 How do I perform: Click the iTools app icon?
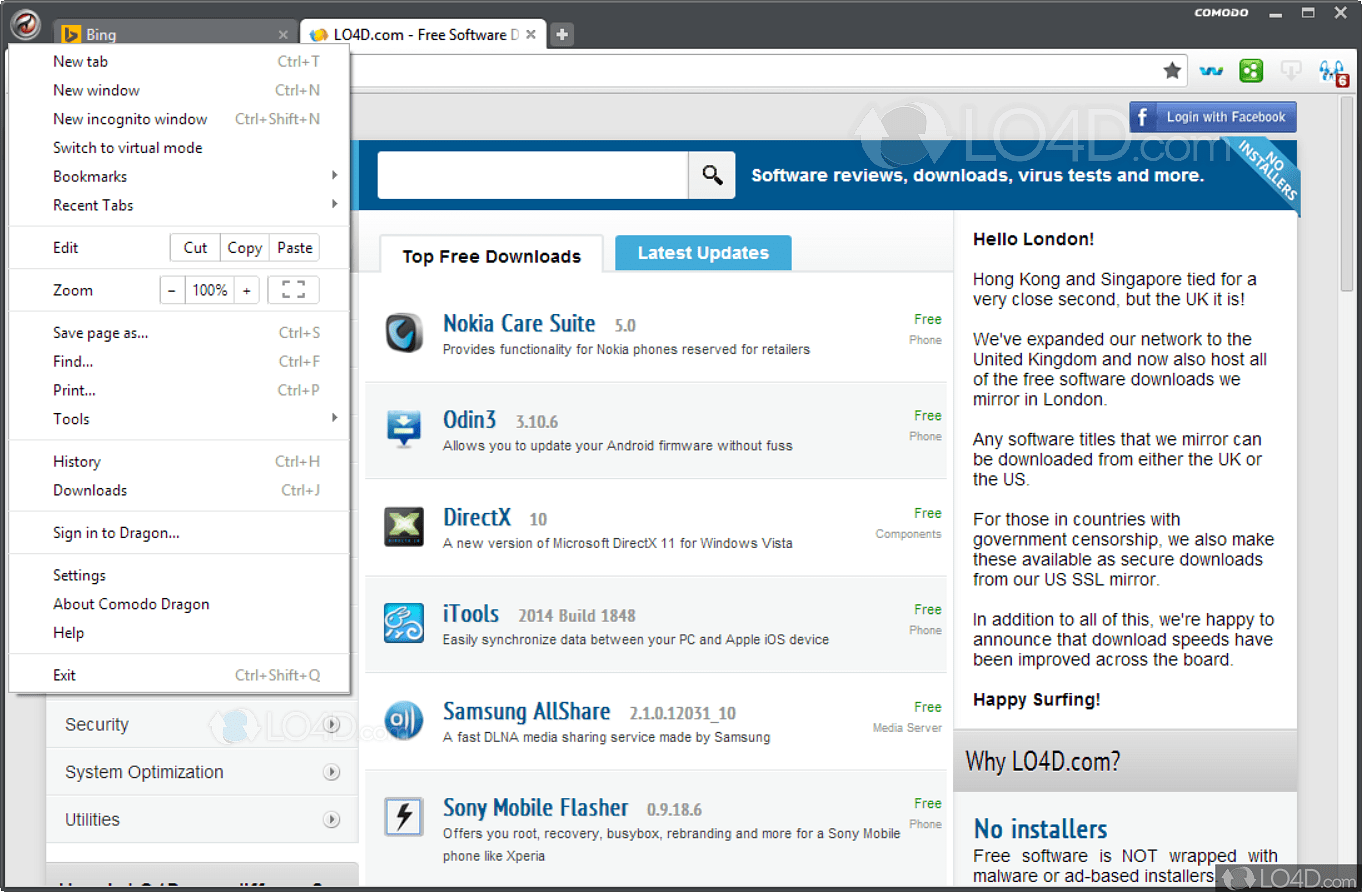[404, 623]
